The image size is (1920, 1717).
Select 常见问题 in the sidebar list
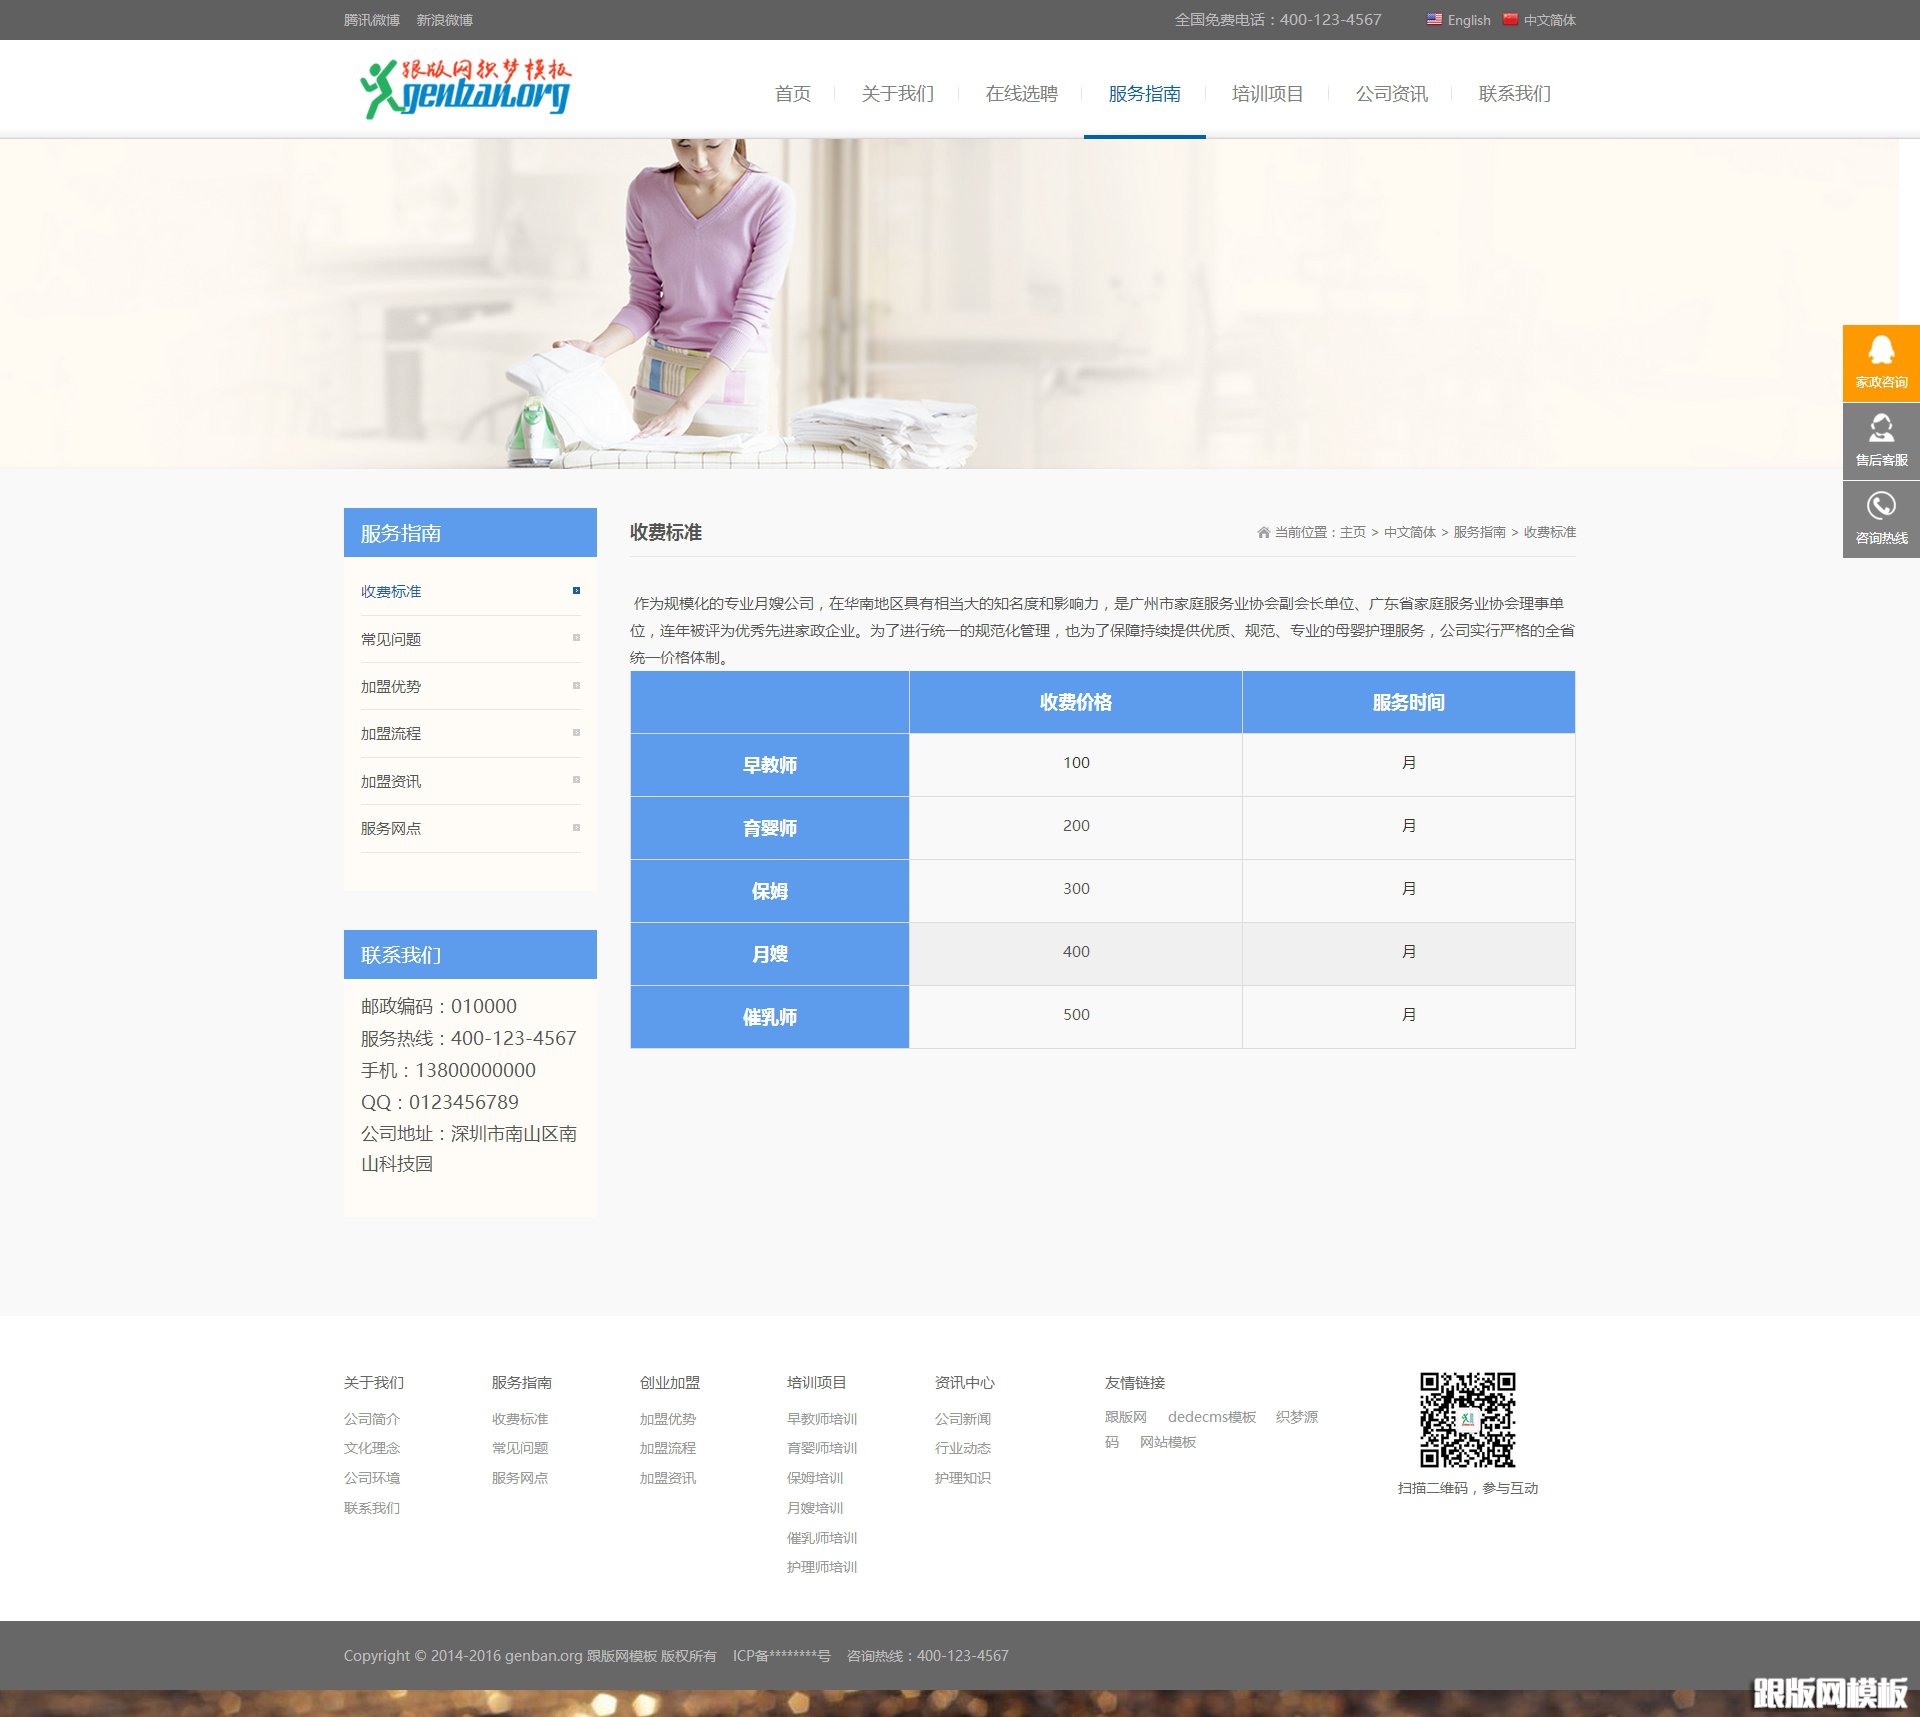pyautogui.click(x=391, y=639)
